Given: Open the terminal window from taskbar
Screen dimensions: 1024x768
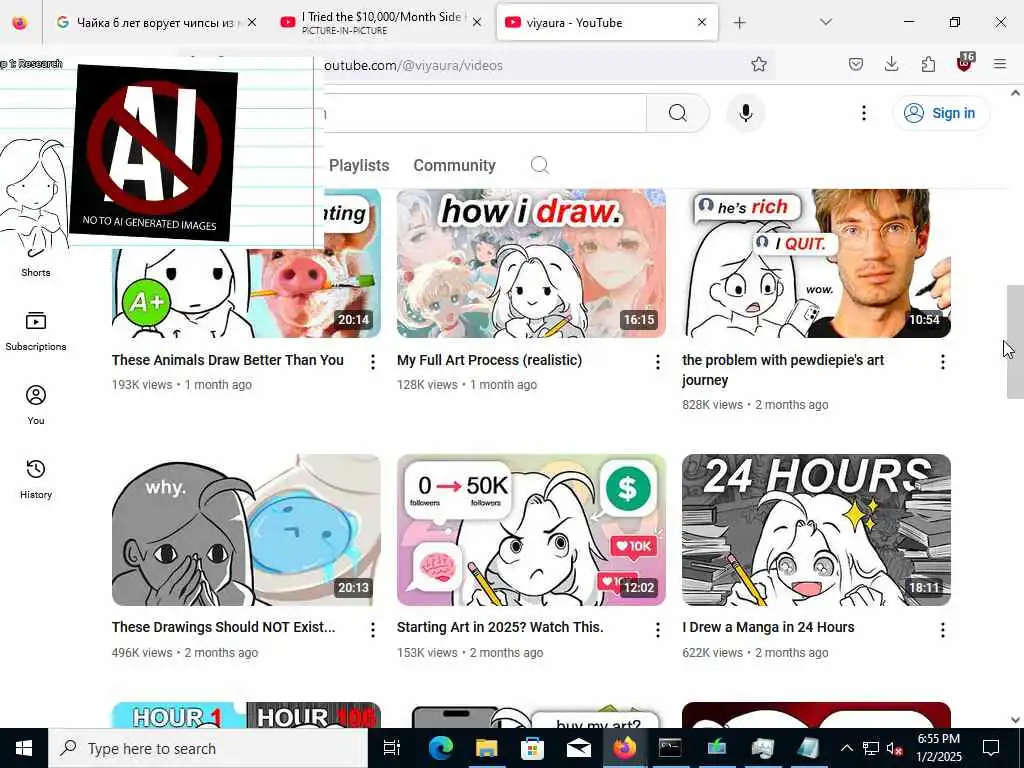Looking at the screenshot, I should click(670, 748).
